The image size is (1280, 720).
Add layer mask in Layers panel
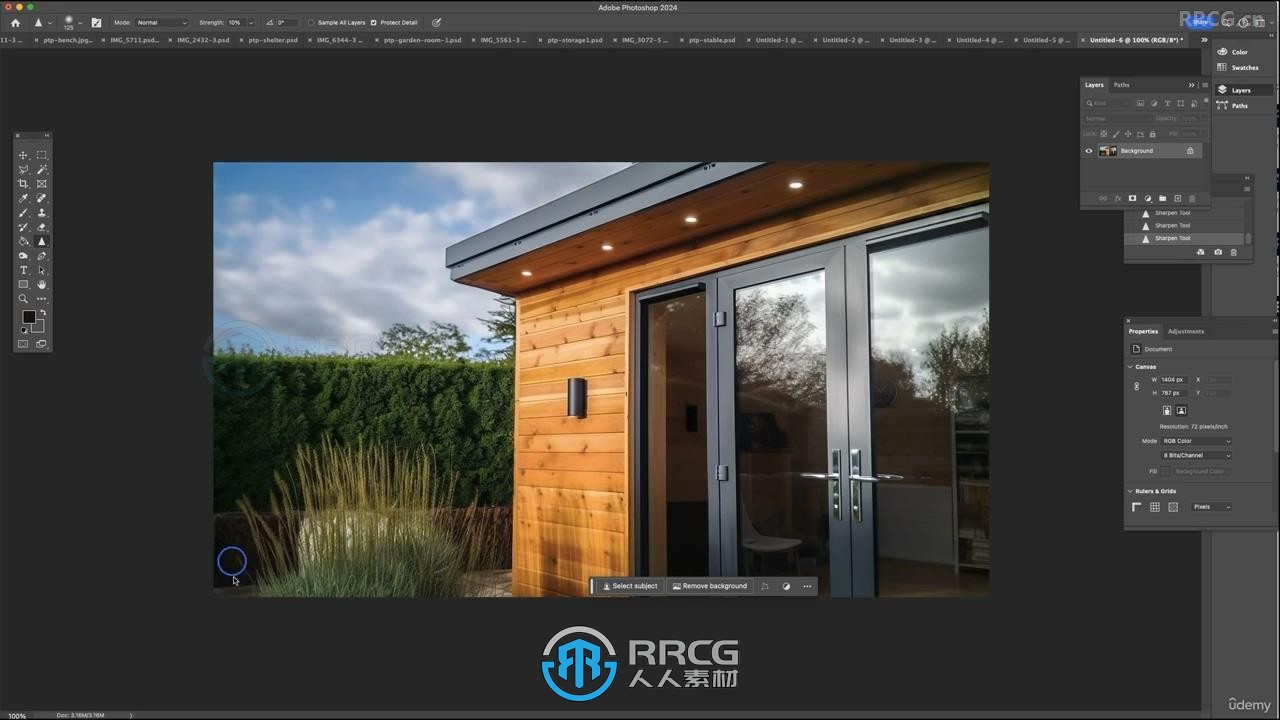point(1132,198)
